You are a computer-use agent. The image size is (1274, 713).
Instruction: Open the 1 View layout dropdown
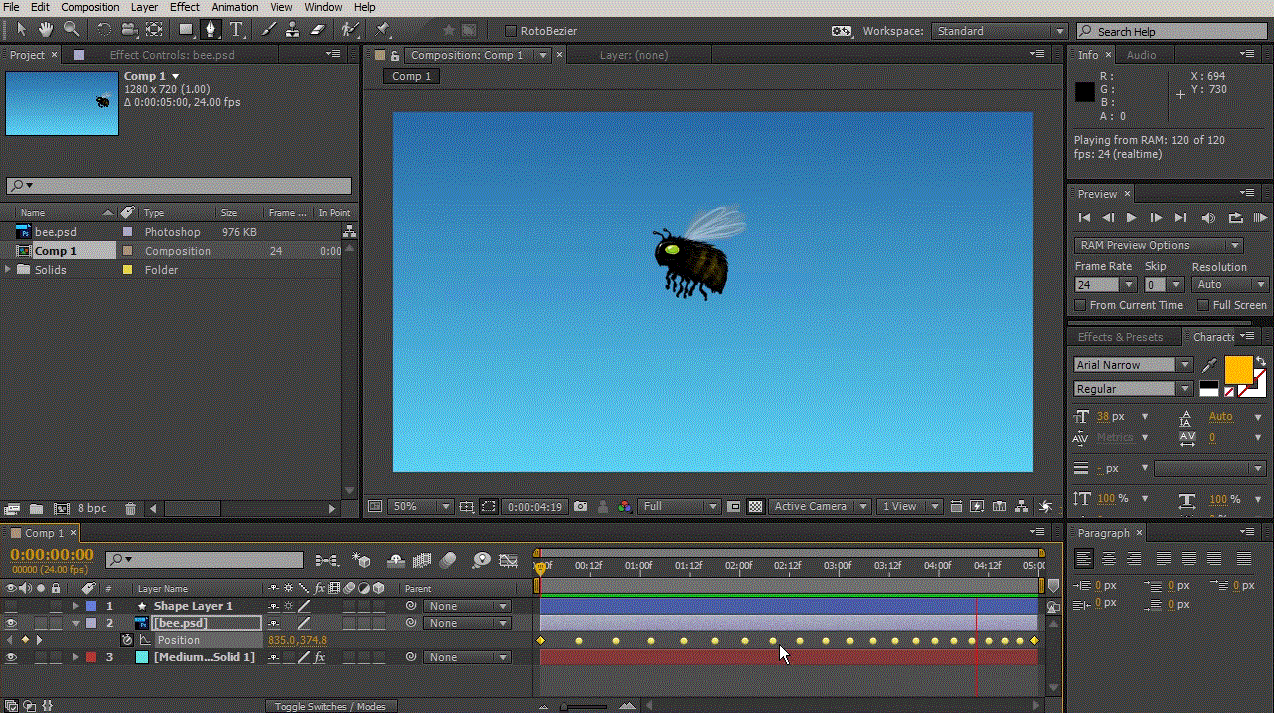(908, 507)
